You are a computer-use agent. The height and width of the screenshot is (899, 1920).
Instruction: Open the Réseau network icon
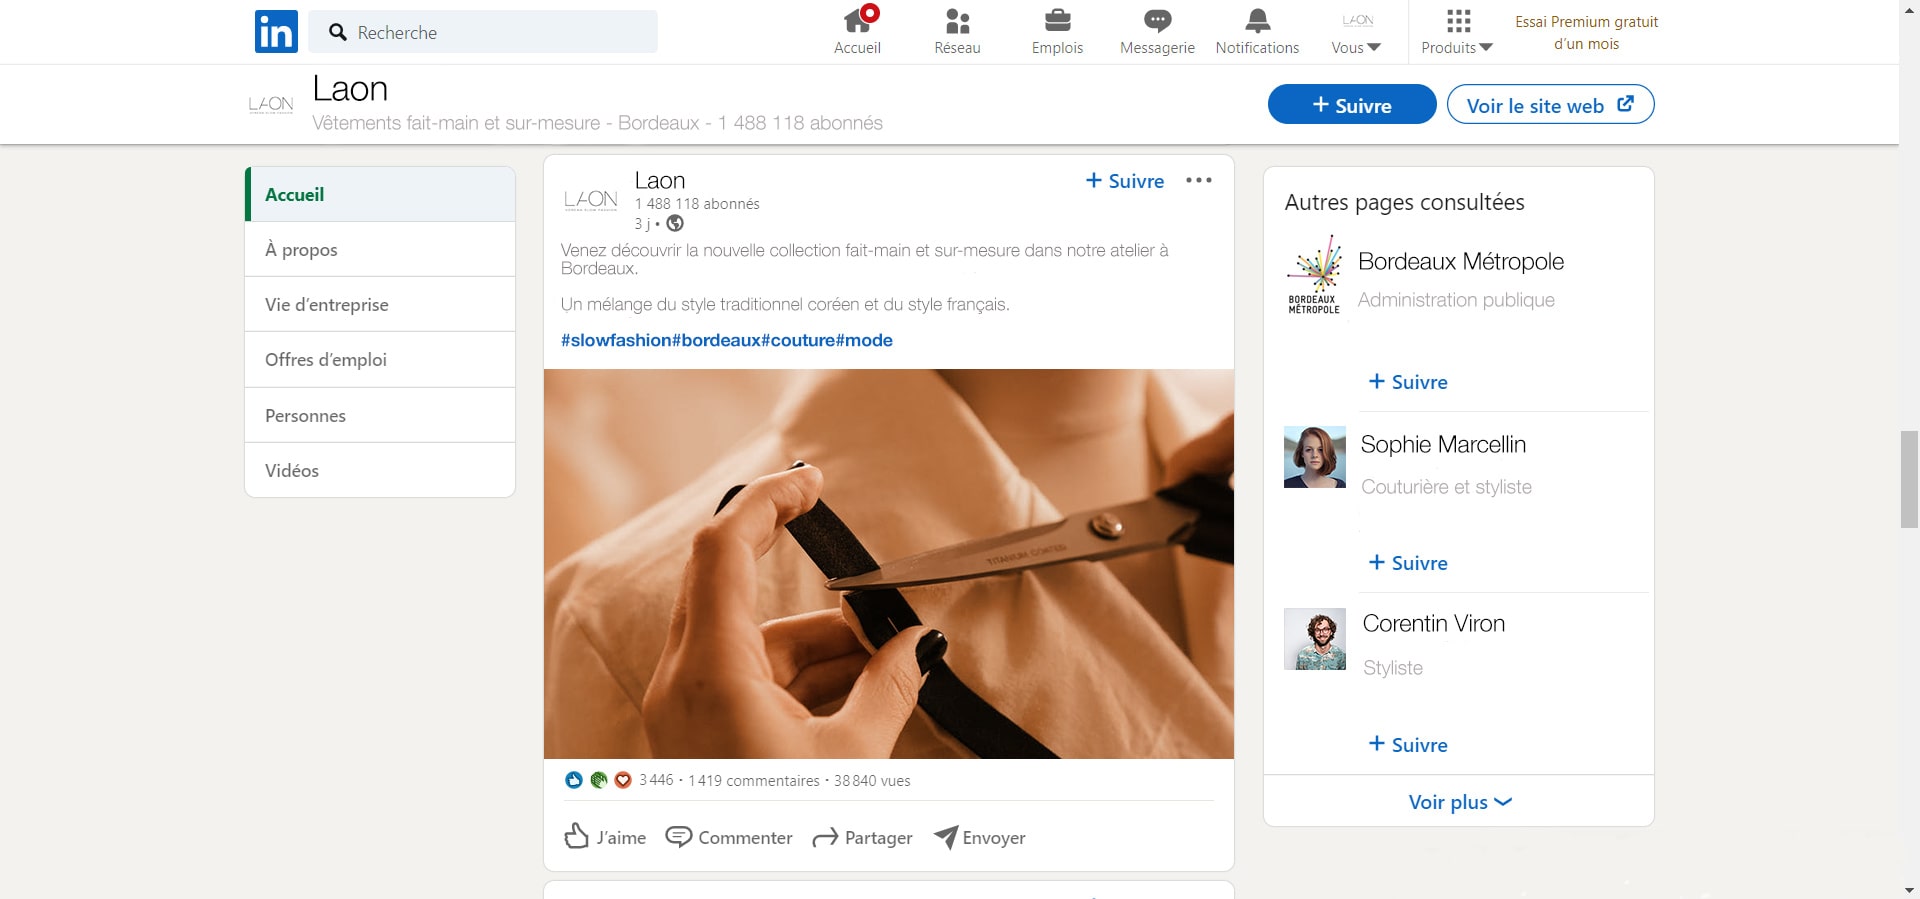tap(957, 21)
